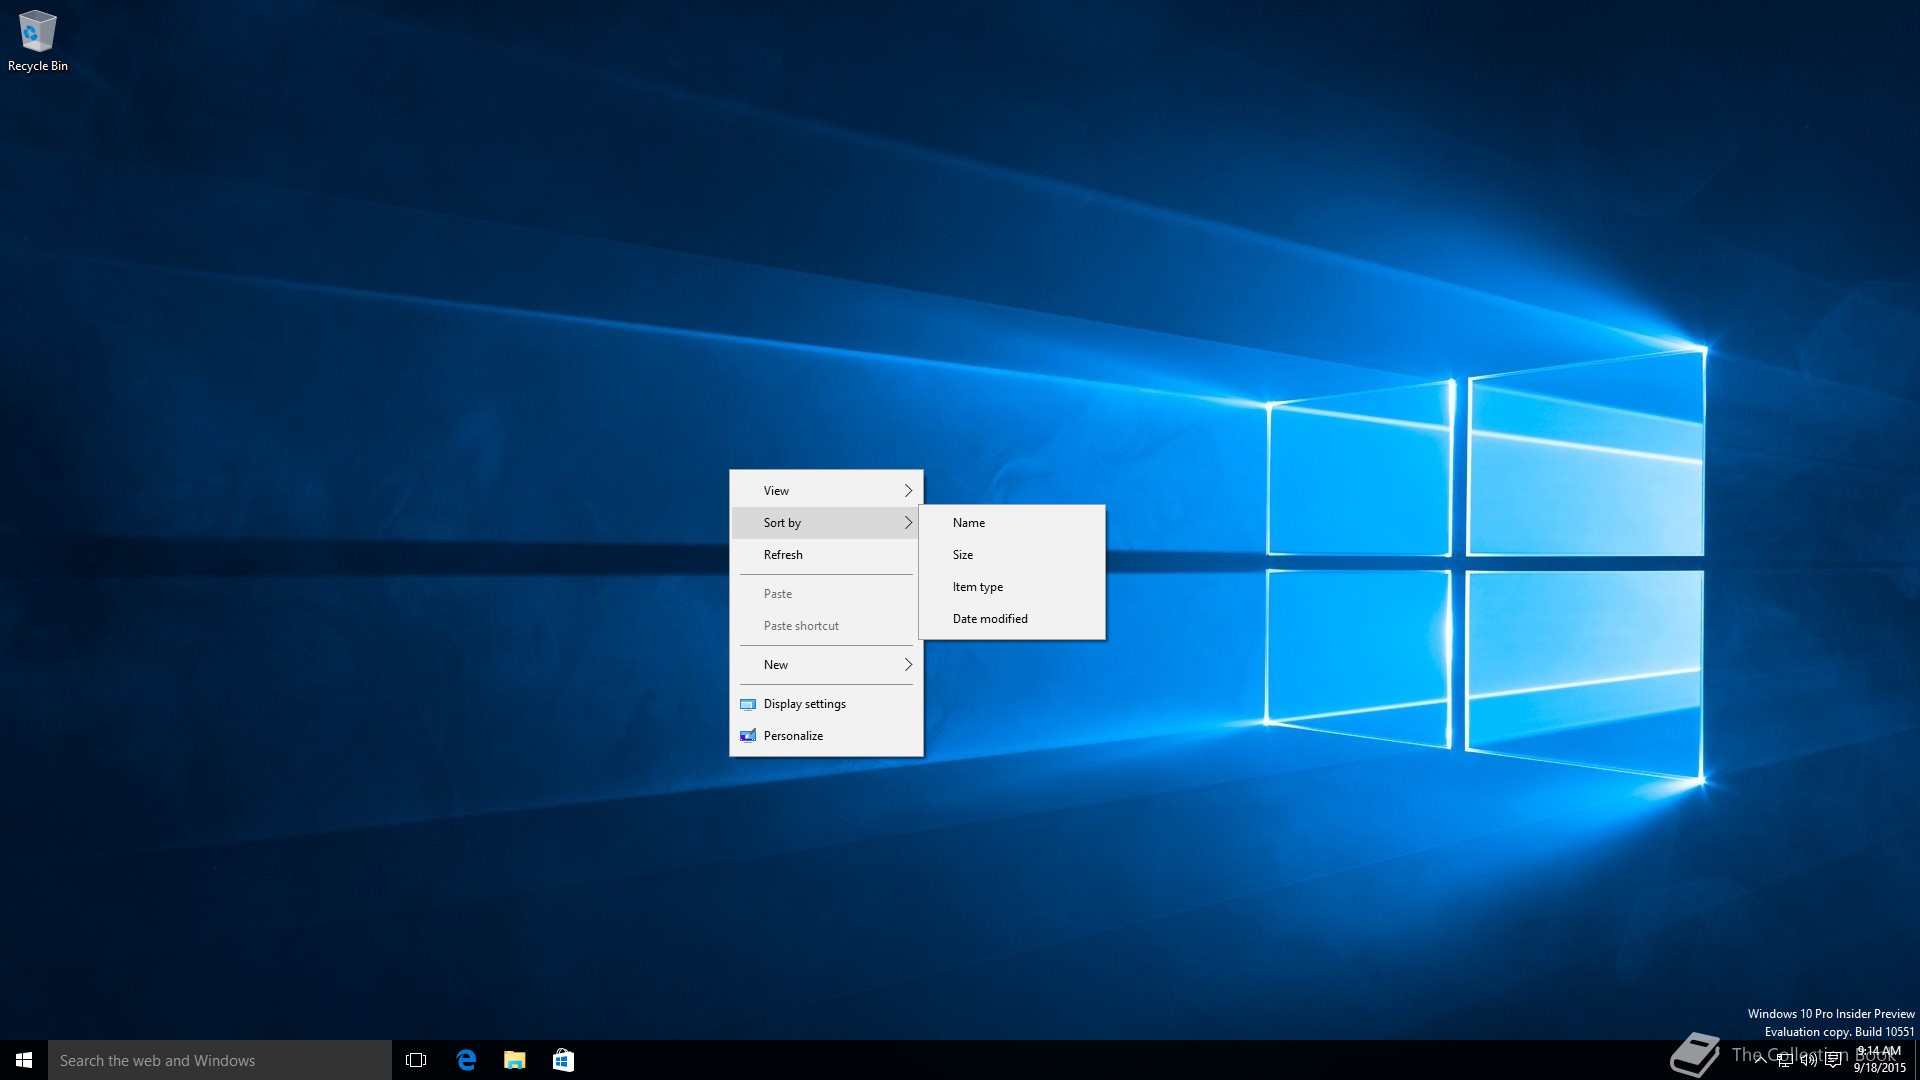Screen dimensions: 1920x1080
Task: Expand the View submenu arrow
Action: pyautogui.click(x=908, y=491)
